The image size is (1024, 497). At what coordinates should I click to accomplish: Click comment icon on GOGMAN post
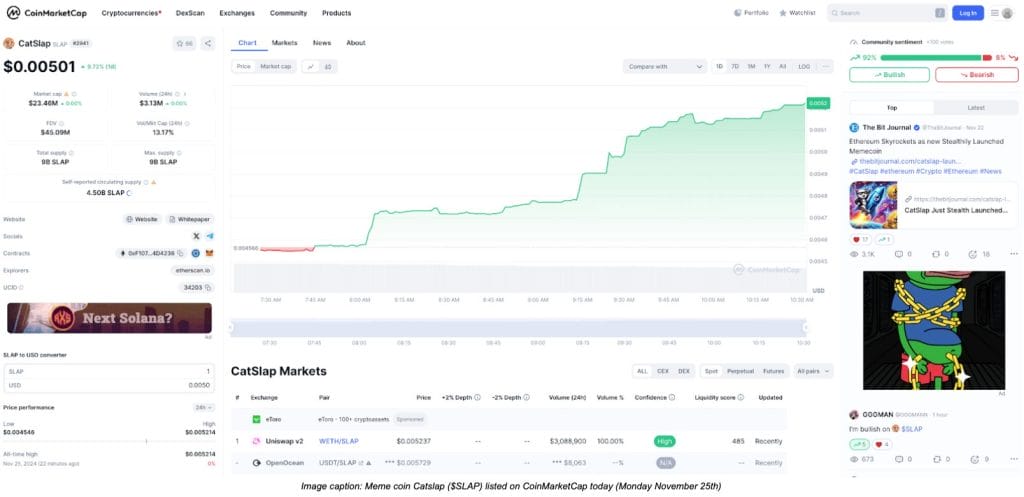pos(899,460)
